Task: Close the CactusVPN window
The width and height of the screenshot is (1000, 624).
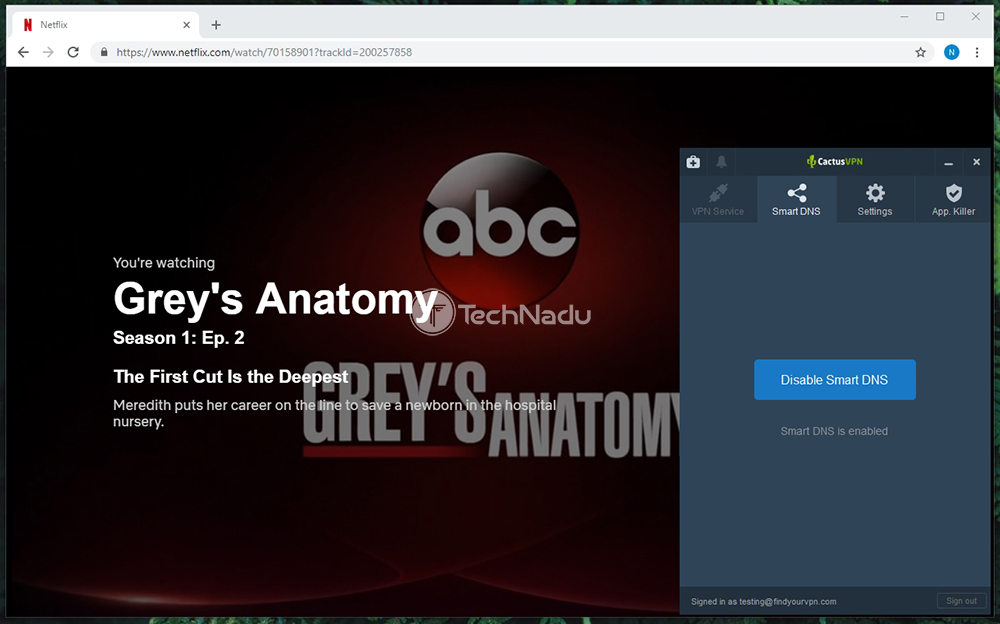Action: 976,162
